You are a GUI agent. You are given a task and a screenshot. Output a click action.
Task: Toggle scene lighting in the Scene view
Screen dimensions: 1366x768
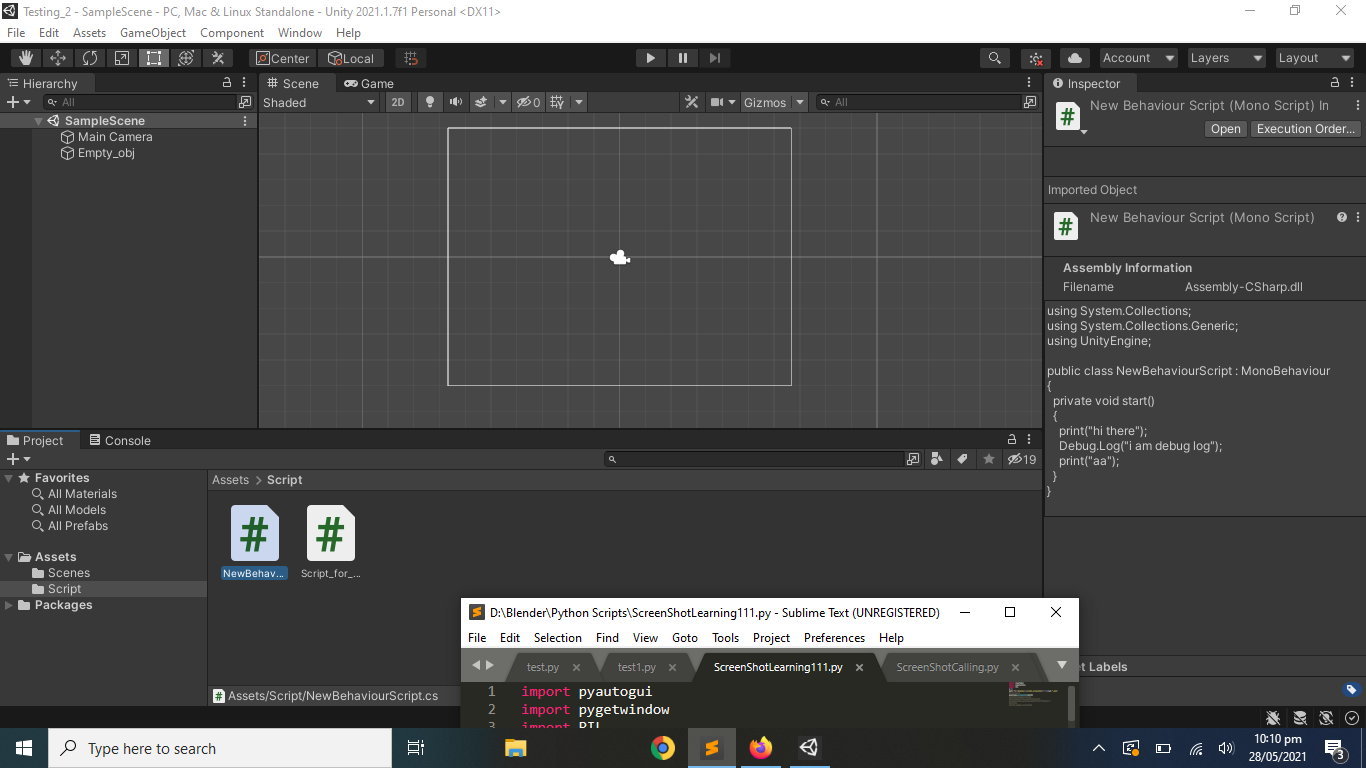(x=429, y=101)
